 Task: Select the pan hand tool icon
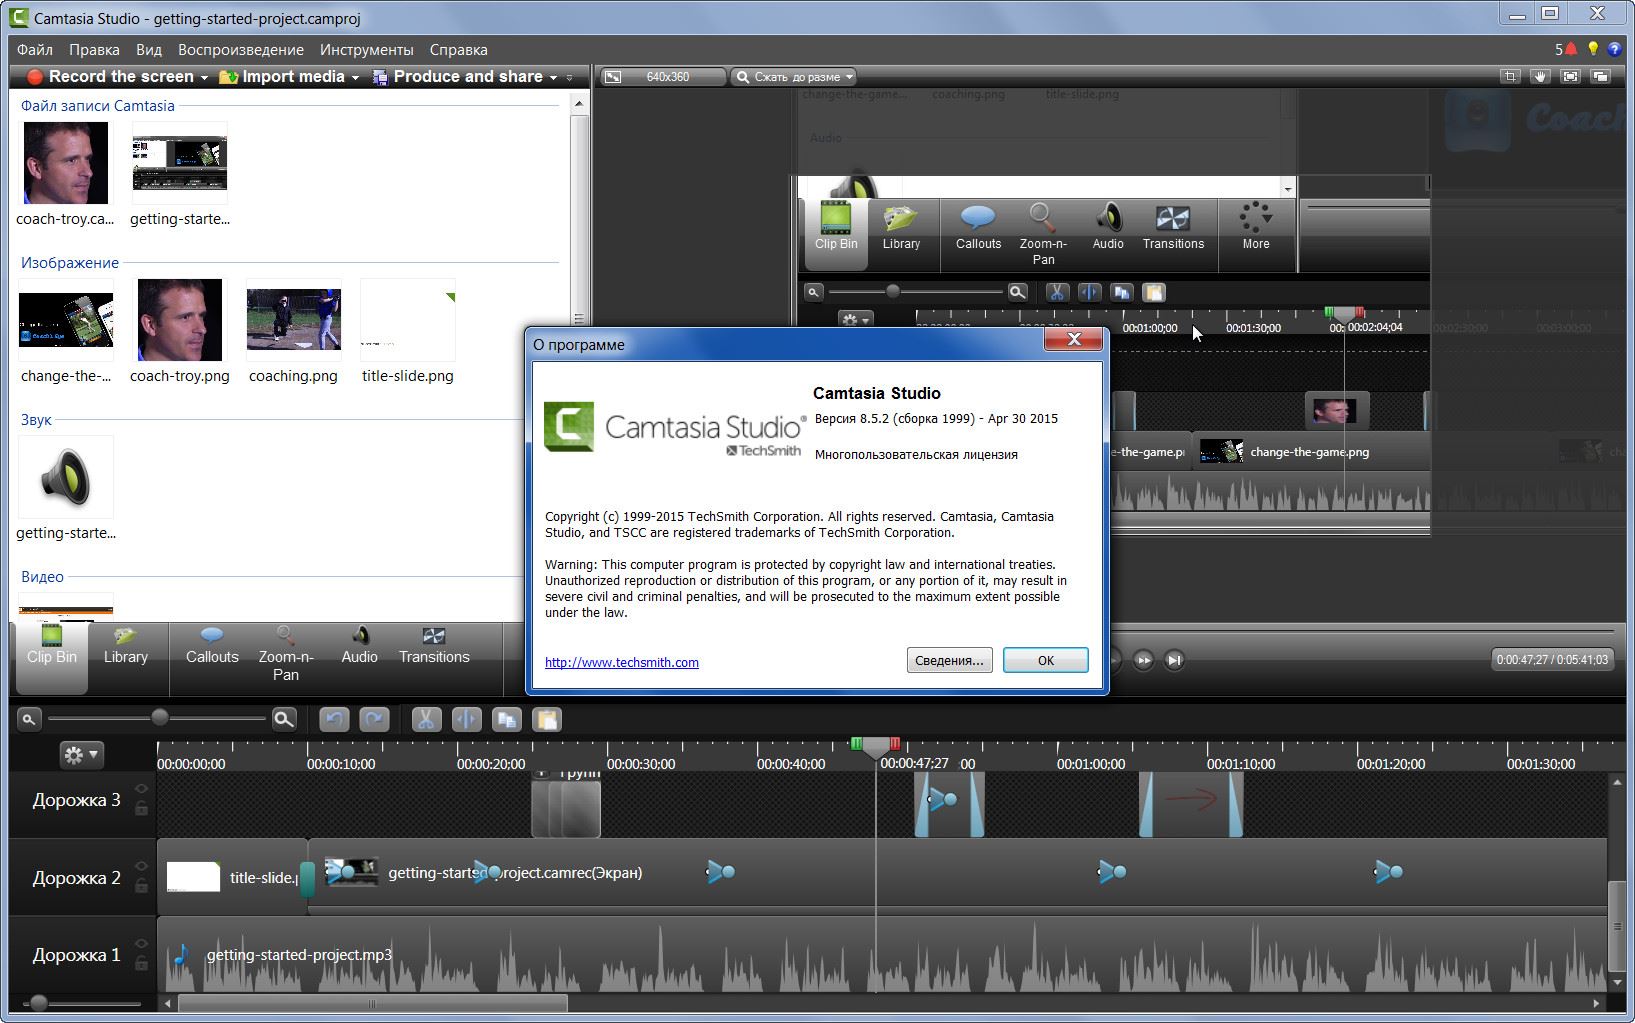pos(1541,76)
